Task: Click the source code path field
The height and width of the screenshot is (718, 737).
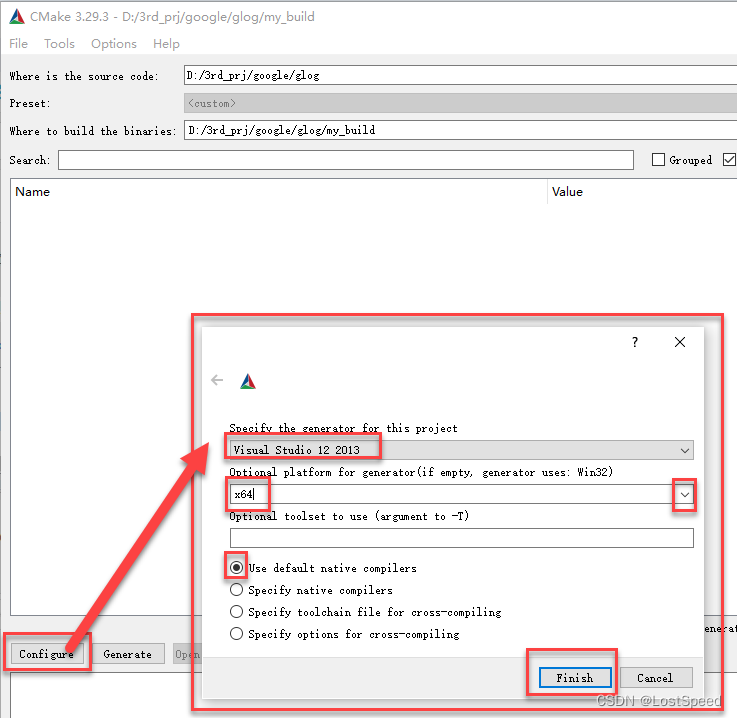Action: [460, 75]
